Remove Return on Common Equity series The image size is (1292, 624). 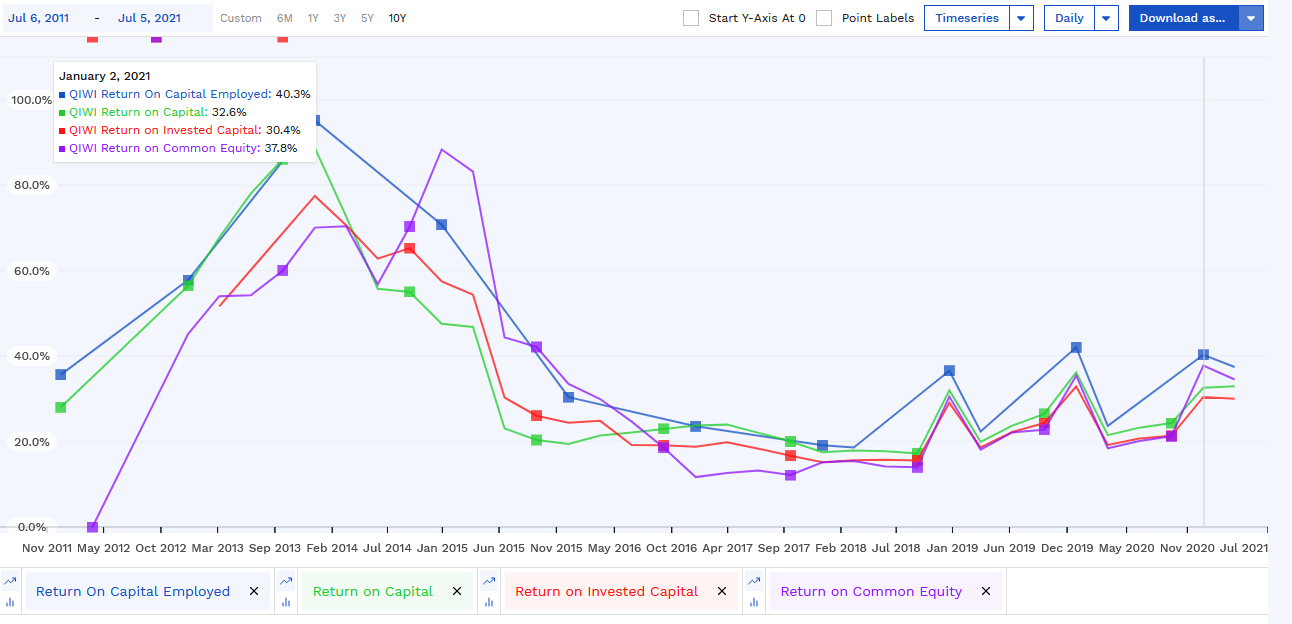click(x=986, y=592)
